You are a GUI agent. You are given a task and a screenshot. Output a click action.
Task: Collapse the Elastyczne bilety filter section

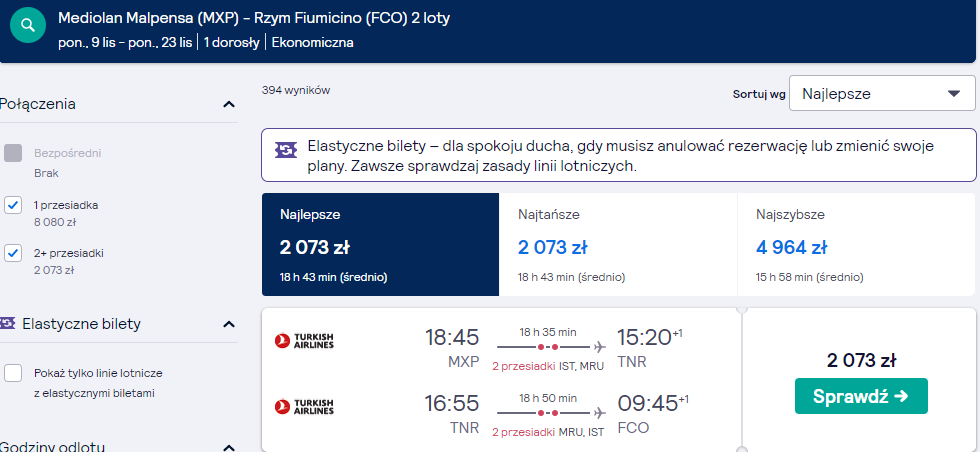[x=229, y=324]
